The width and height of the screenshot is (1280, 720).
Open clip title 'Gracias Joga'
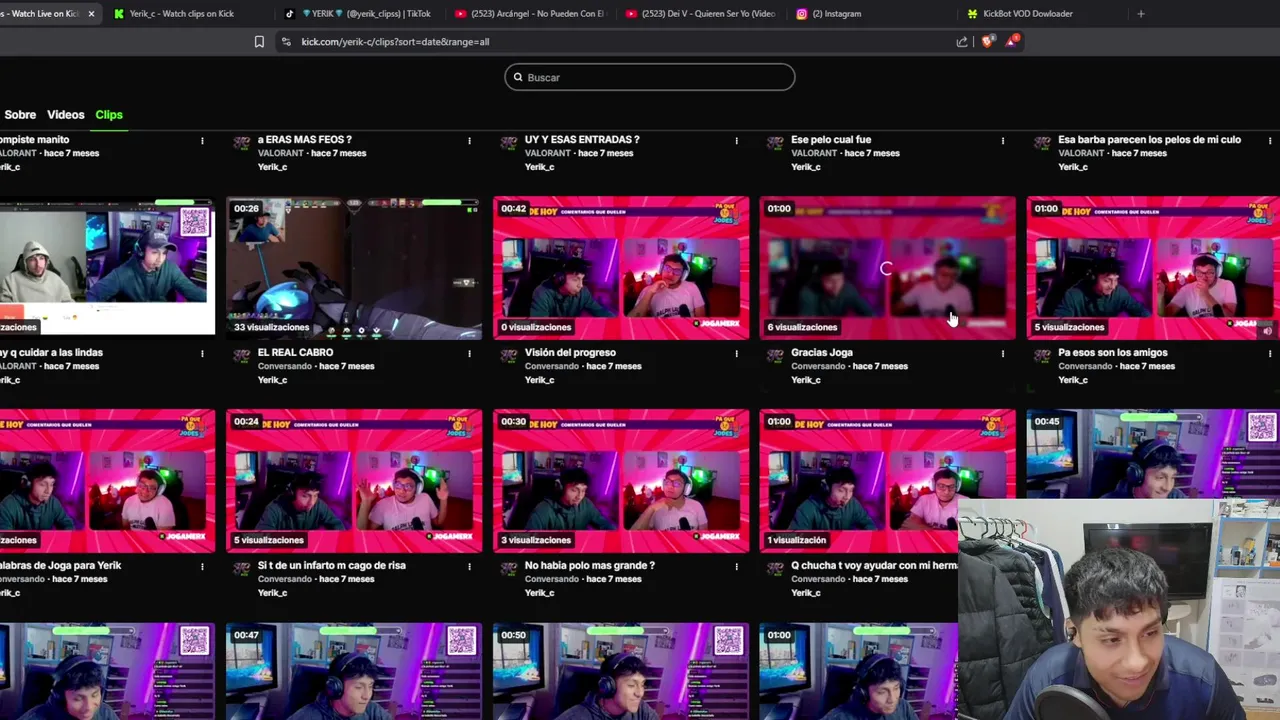click(x=822, y=353)
